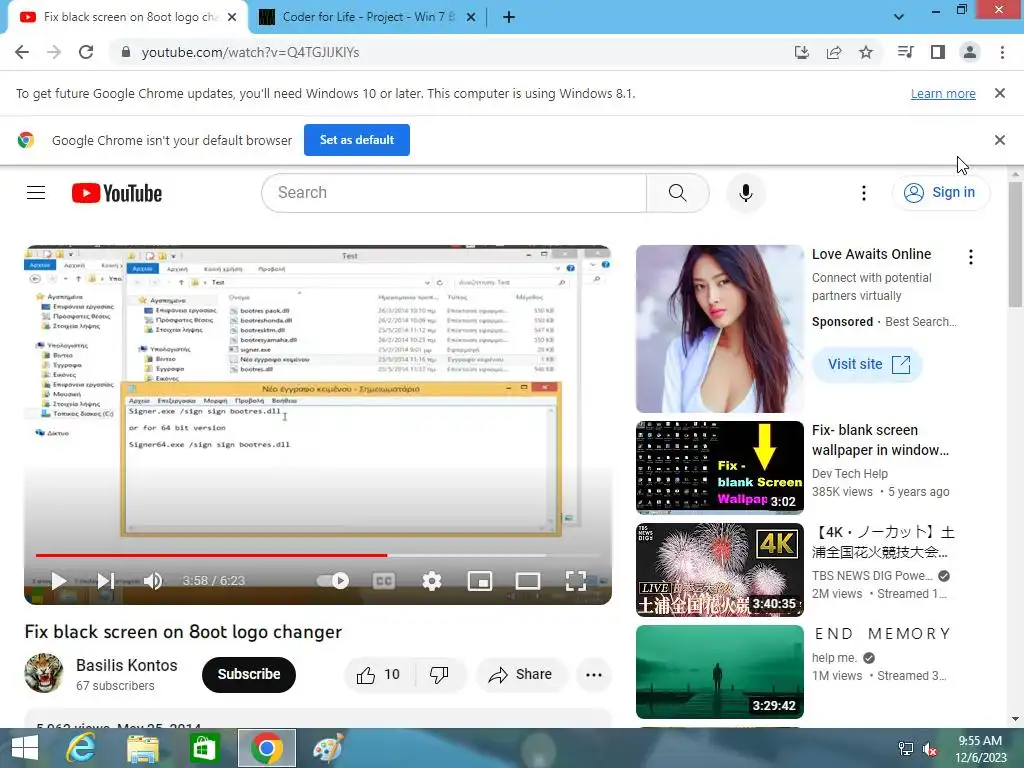The image size is (1024, 768).
Task: Open the install/download page icon in address bar
Action: [x=801, y=52]
